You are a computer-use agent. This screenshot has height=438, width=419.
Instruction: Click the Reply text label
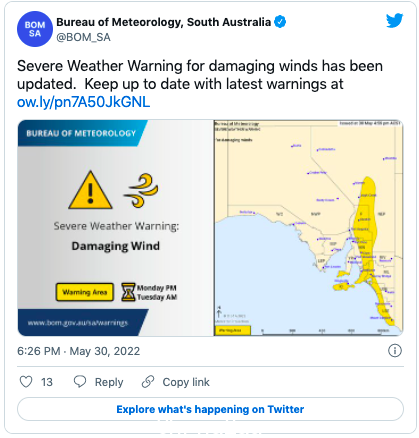109,382
